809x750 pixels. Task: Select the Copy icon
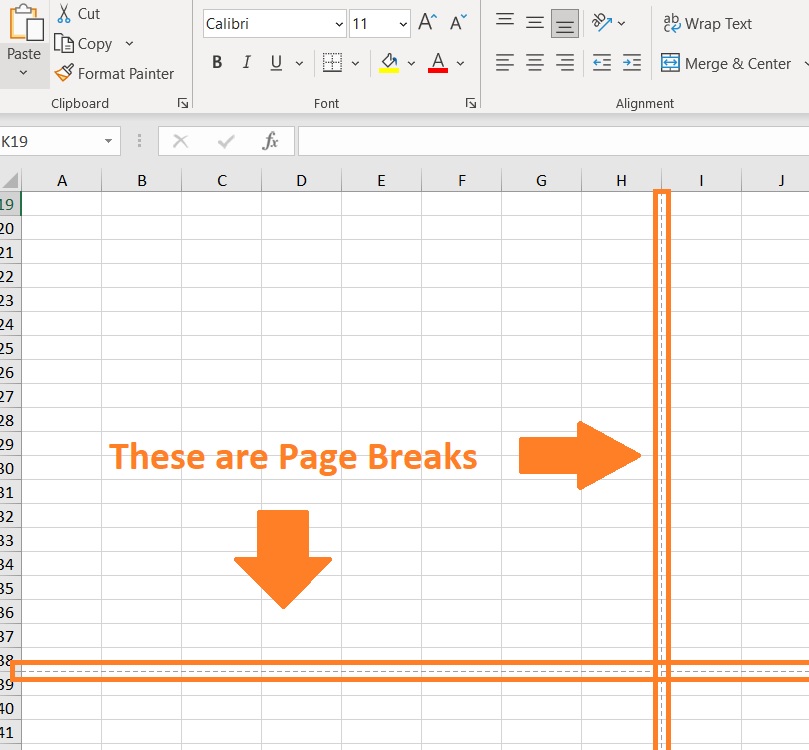(x=62, y=43)
